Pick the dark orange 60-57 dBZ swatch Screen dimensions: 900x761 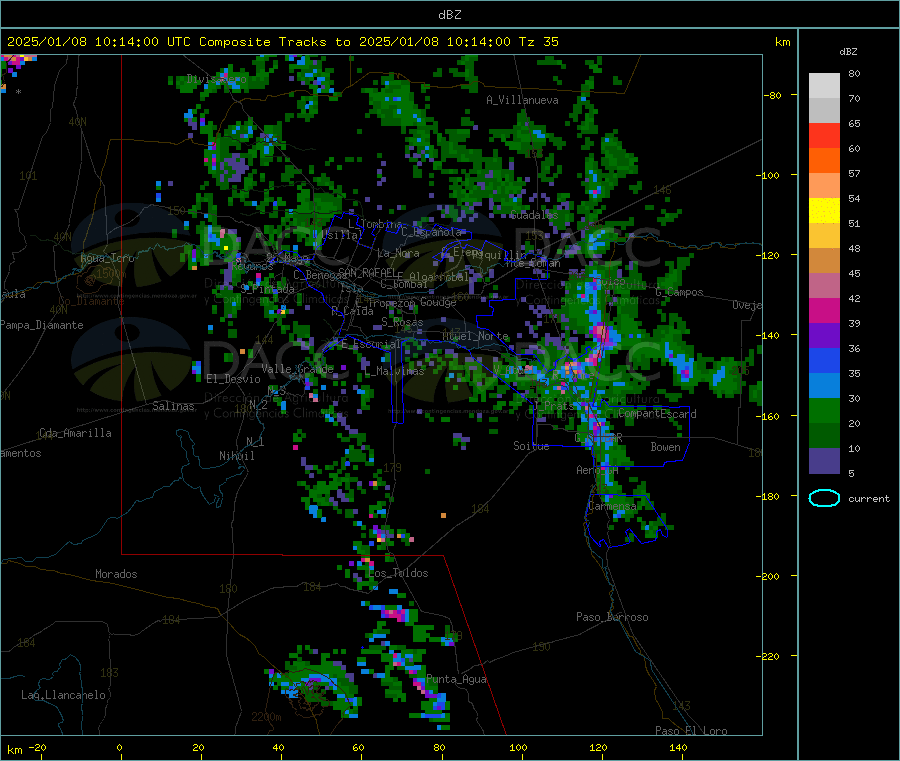click(x=824, y=161)
